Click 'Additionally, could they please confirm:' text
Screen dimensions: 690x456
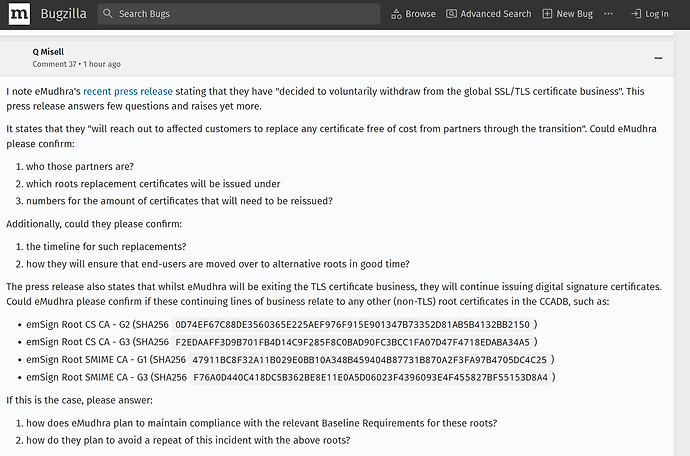coord(94,224)
